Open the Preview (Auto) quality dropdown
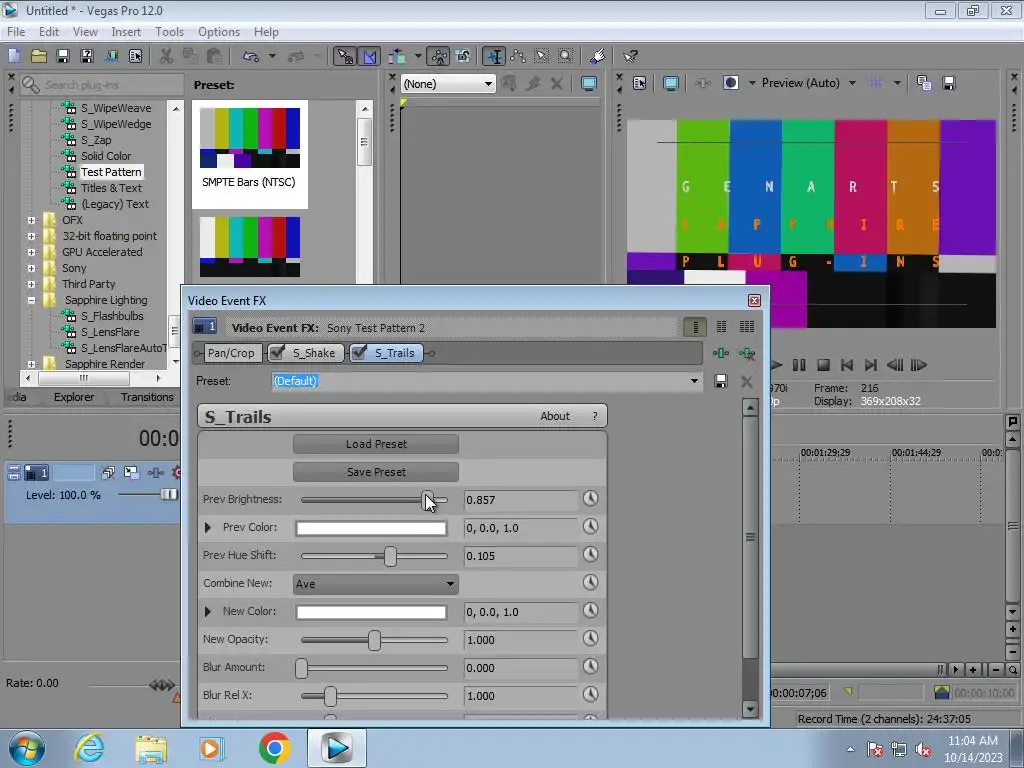 [852, 83]
